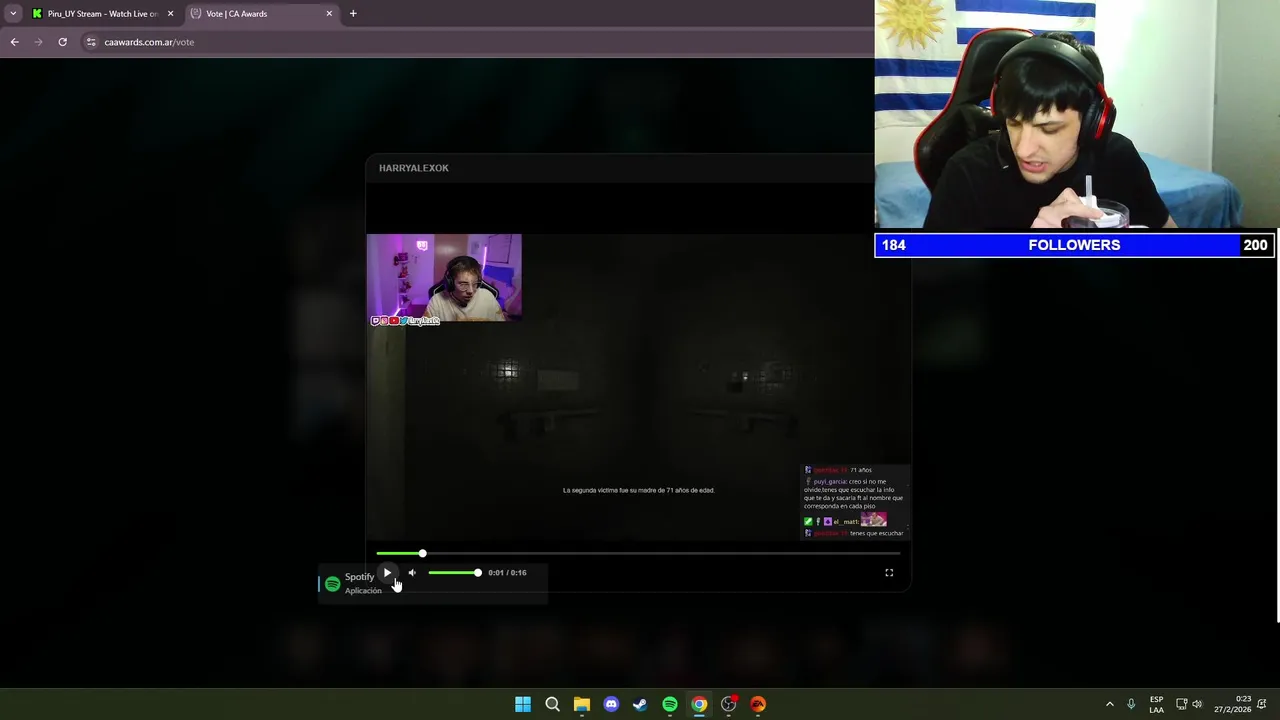Switch to Chrome in the taskbar
This screenshot has height=720, width=1280.
pos(699,704)
